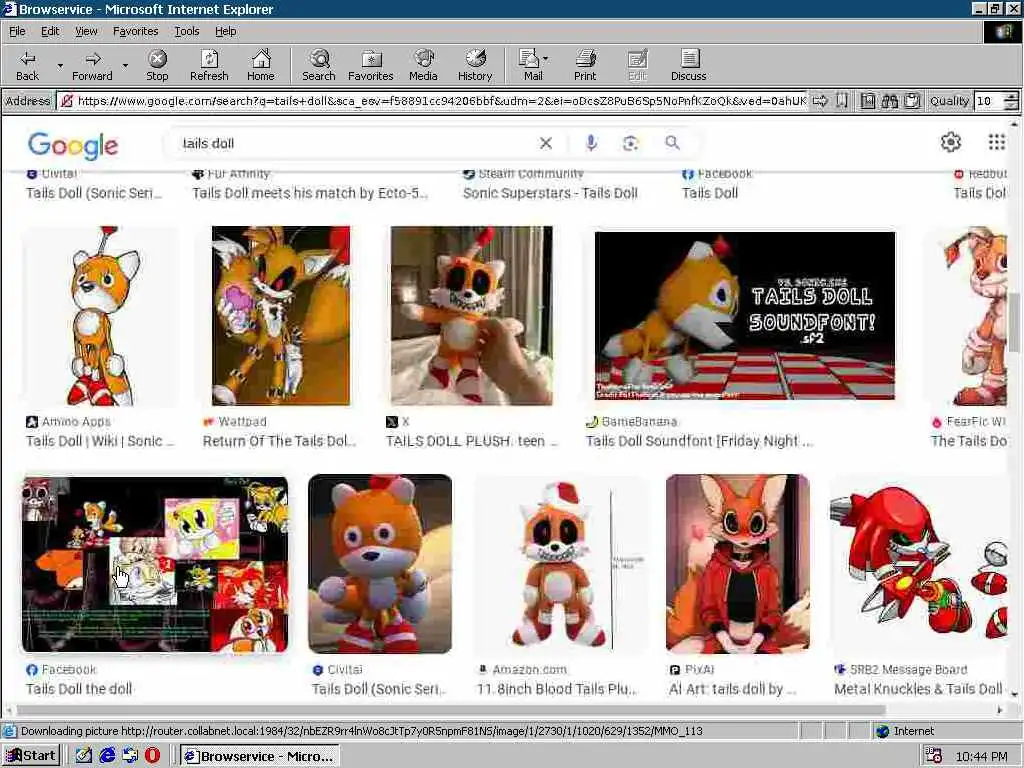Search by image with Lens icon
Screen dimensions: 1024x768
[x=630, y=143]
